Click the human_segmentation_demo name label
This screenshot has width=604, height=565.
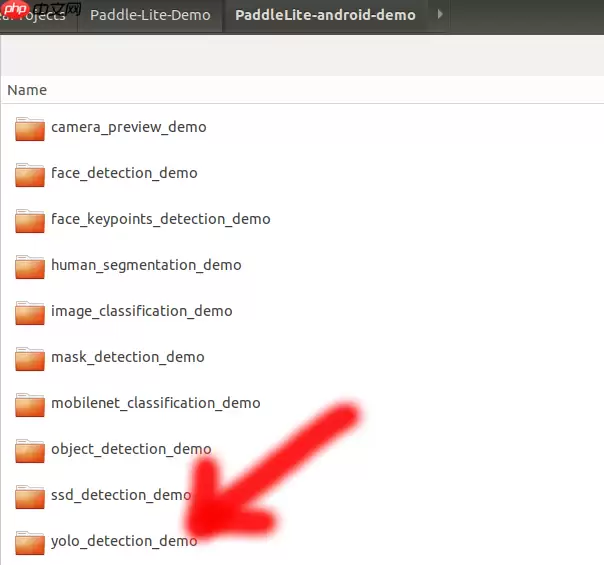(x=146, y=265)
